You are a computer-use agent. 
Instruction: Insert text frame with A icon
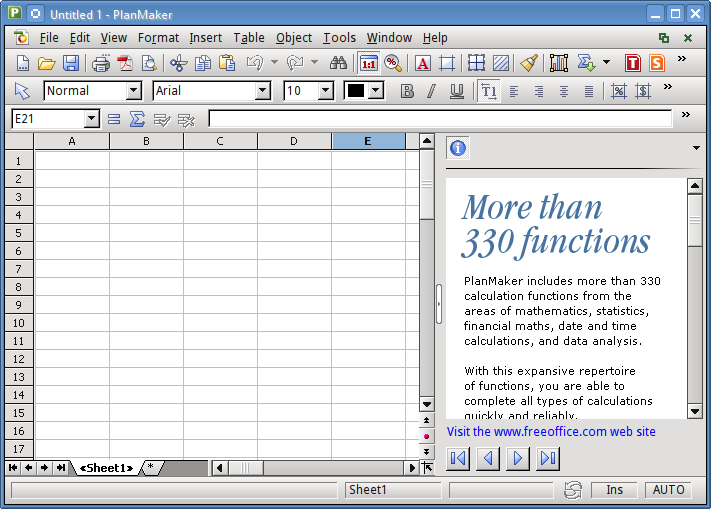click(423, 63)
